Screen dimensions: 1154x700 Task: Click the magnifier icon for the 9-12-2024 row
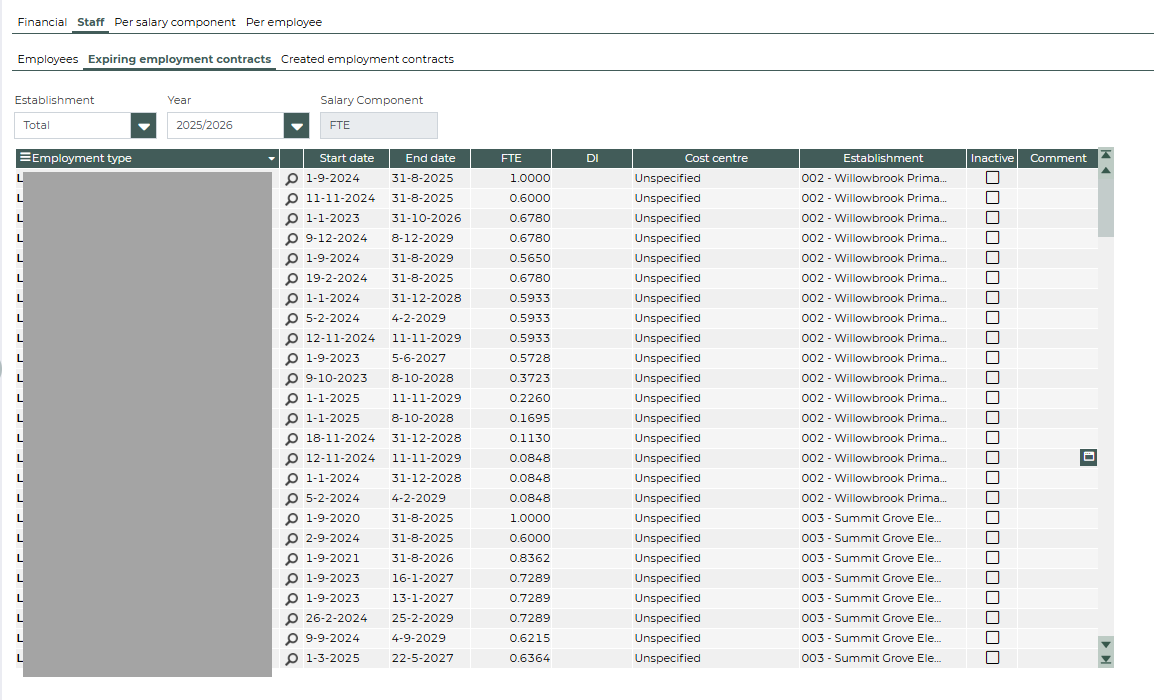pos(292,239)
